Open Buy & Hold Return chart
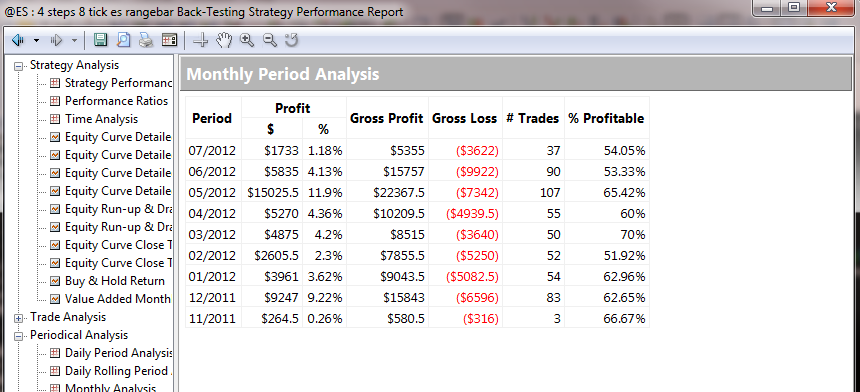This screenshot has height=392, width=860. [x=115, y=281]
